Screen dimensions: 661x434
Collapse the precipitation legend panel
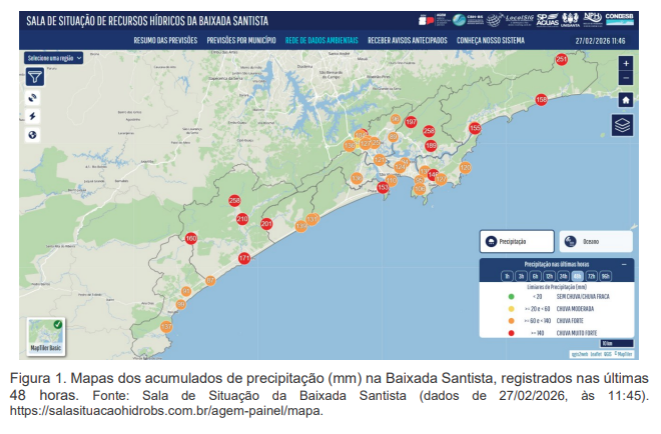tap(623, 264)
